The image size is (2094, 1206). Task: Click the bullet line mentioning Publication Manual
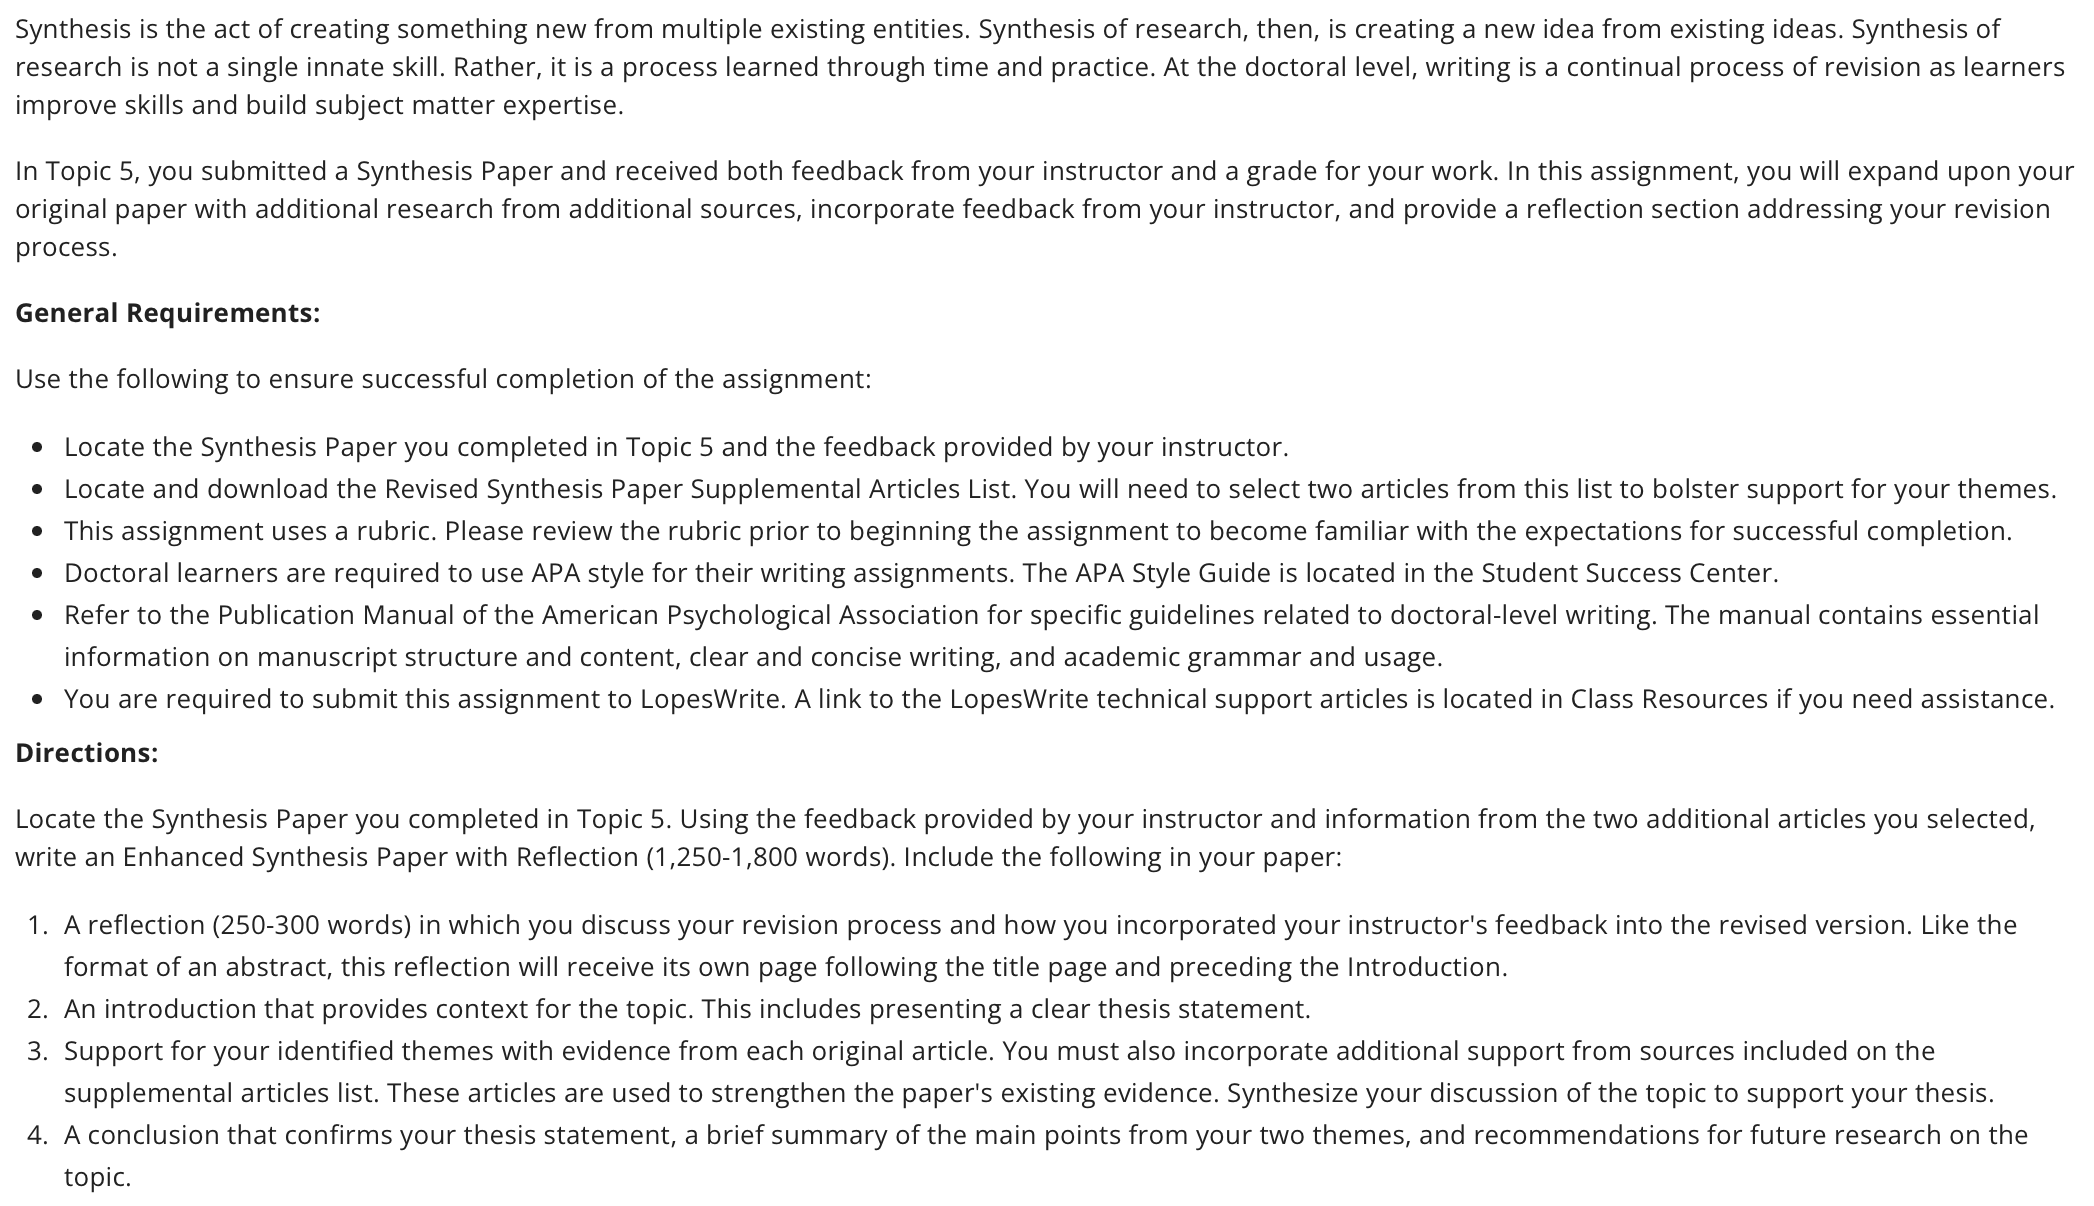[1051, 636]
